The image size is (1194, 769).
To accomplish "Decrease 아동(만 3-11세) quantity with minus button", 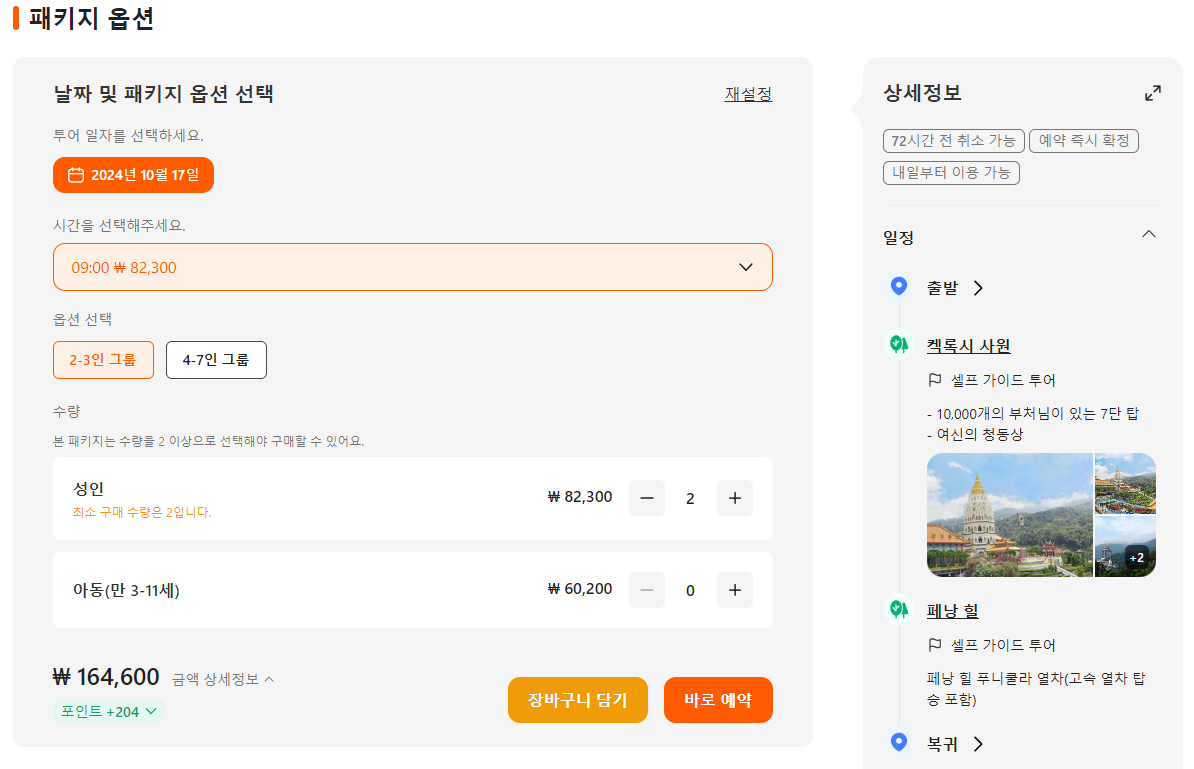I will coord(647,590).
